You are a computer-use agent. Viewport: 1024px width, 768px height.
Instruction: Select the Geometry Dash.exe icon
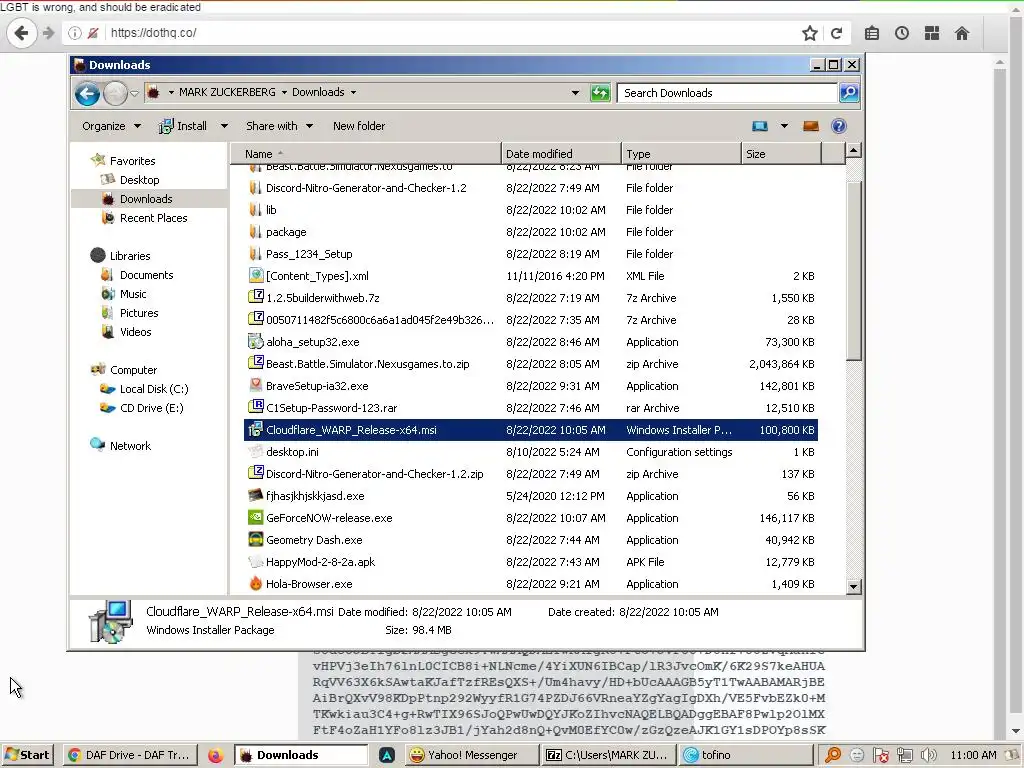pyautogui.click(x=255, y=540)
